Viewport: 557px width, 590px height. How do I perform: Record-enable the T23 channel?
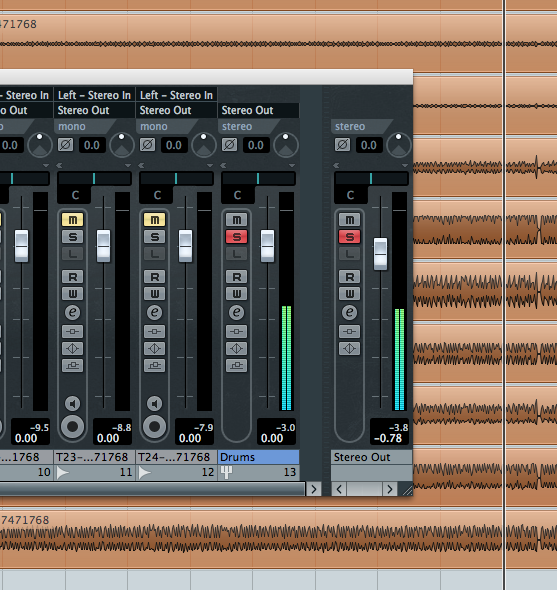click(73, 427)
